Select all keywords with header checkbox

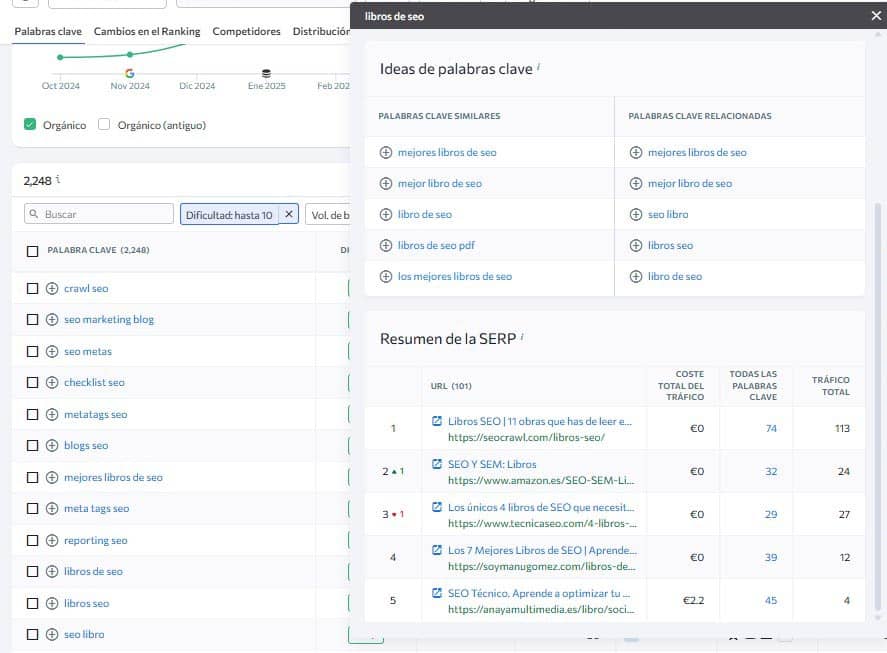[33, 251]
